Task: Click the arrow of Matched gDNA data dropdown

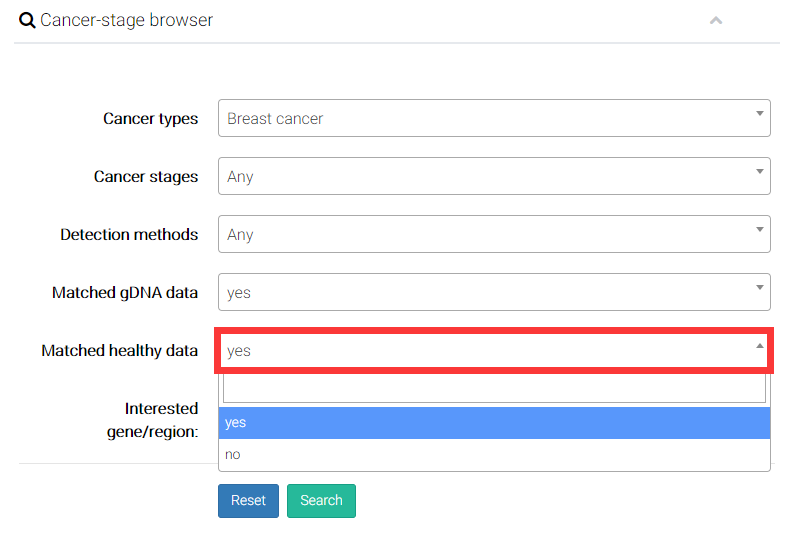Action: (760, 287)
